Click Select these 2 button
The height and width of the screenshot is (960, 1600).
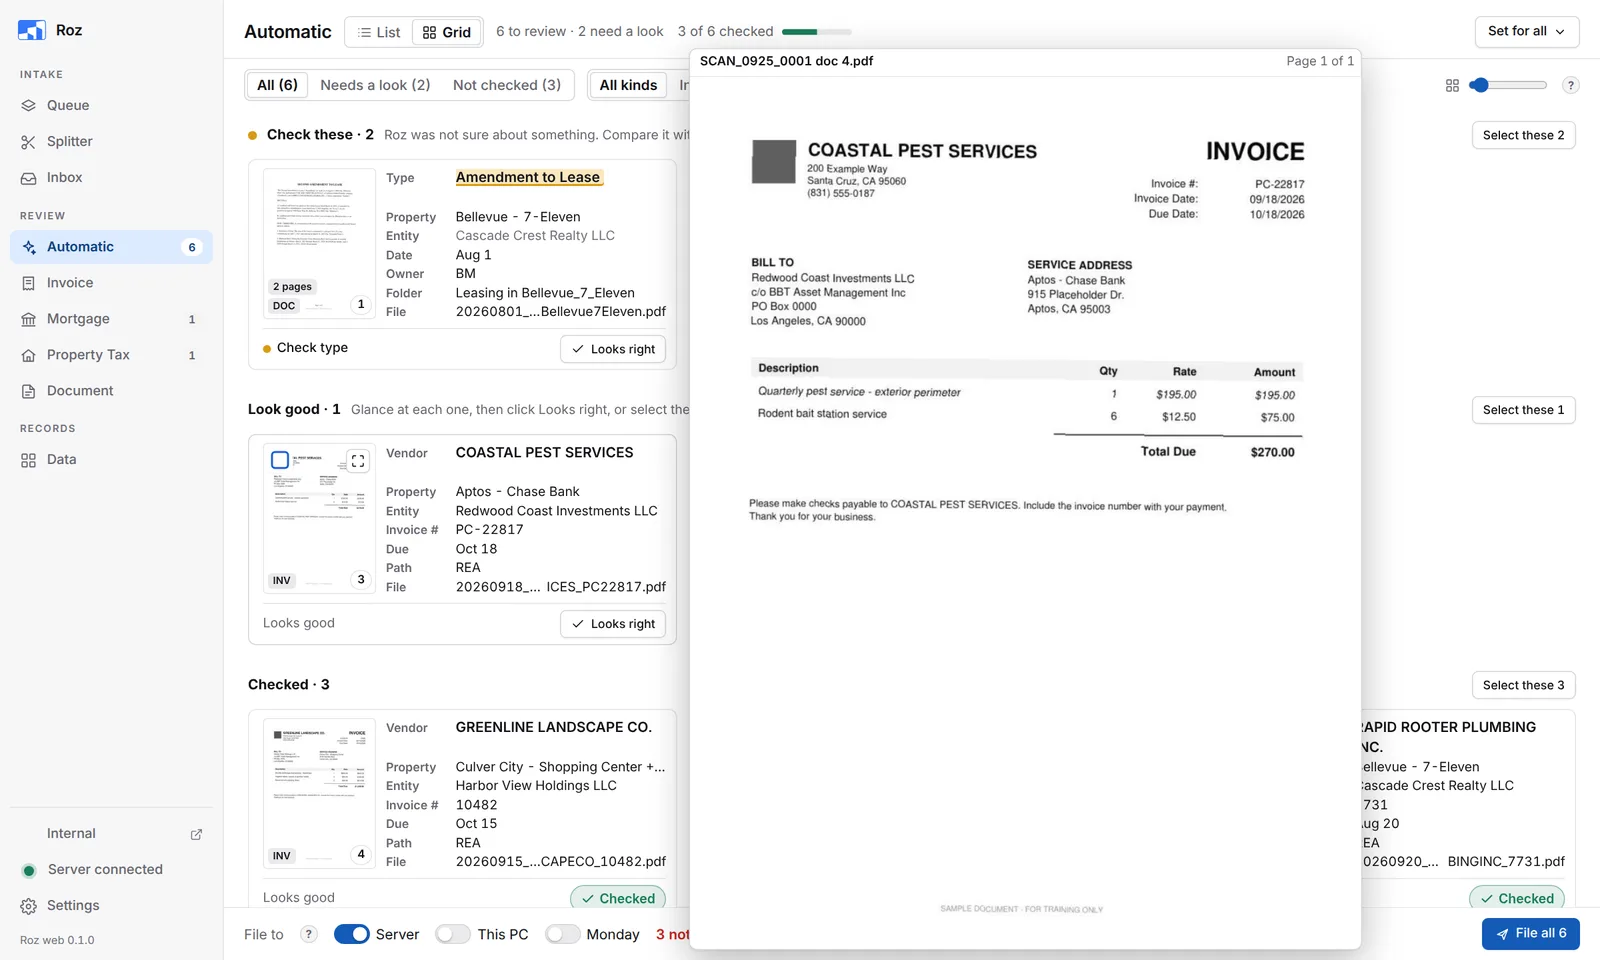(x=1523, y=135)
